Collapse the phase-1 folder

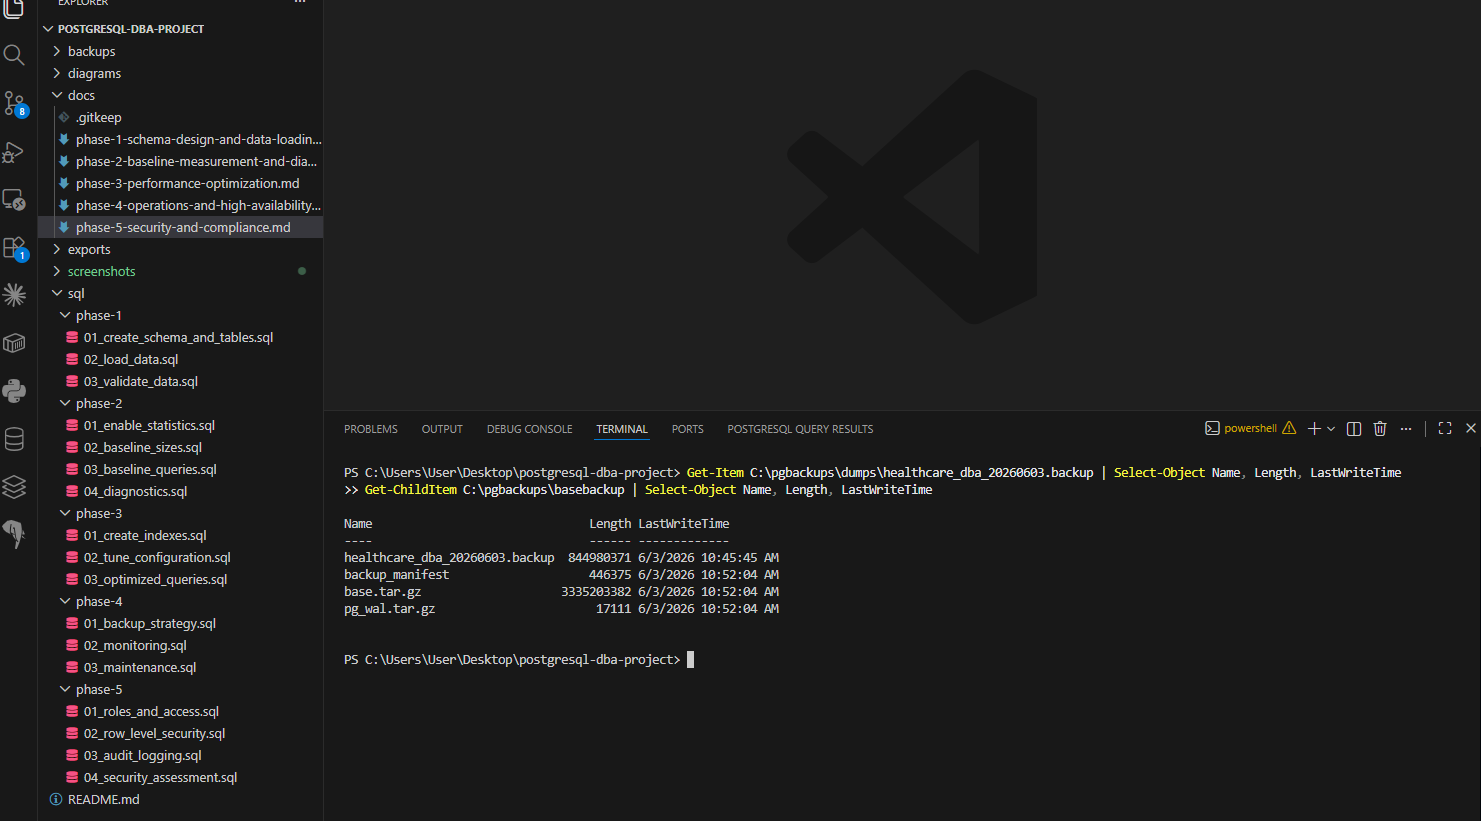(x=180, y=315)
